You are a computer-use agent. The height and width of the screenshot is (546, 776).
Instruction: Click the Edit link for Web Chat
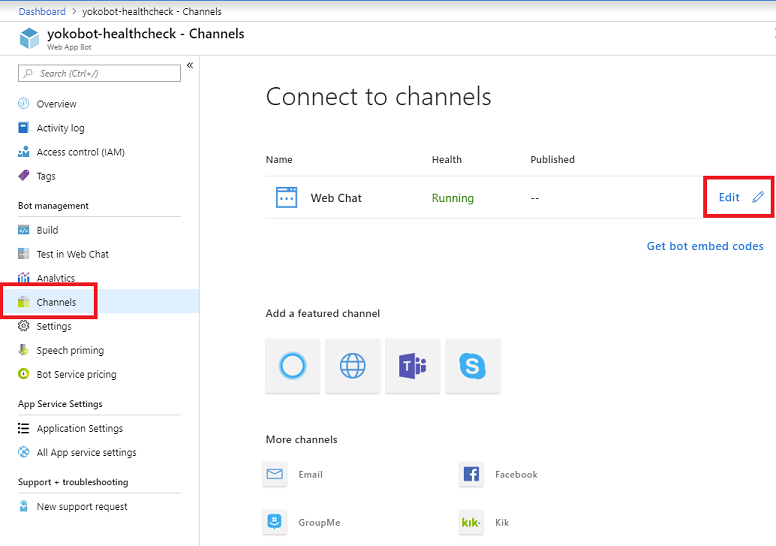[729, 198]
